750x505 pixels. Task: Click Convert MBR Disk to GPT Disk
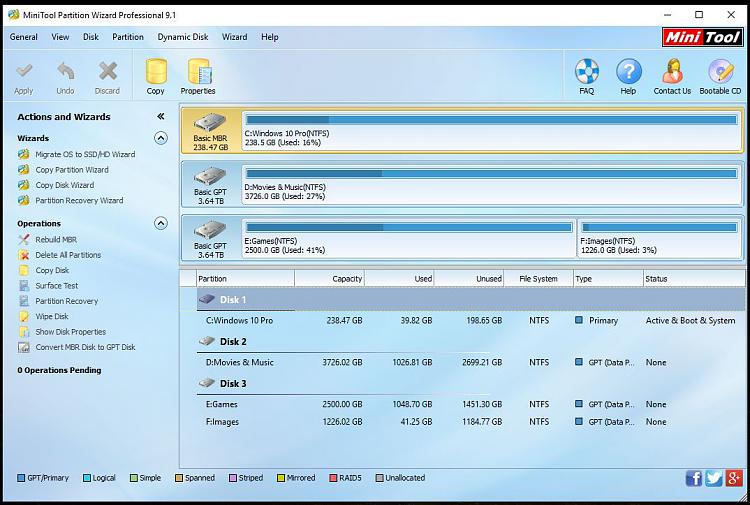85,347
